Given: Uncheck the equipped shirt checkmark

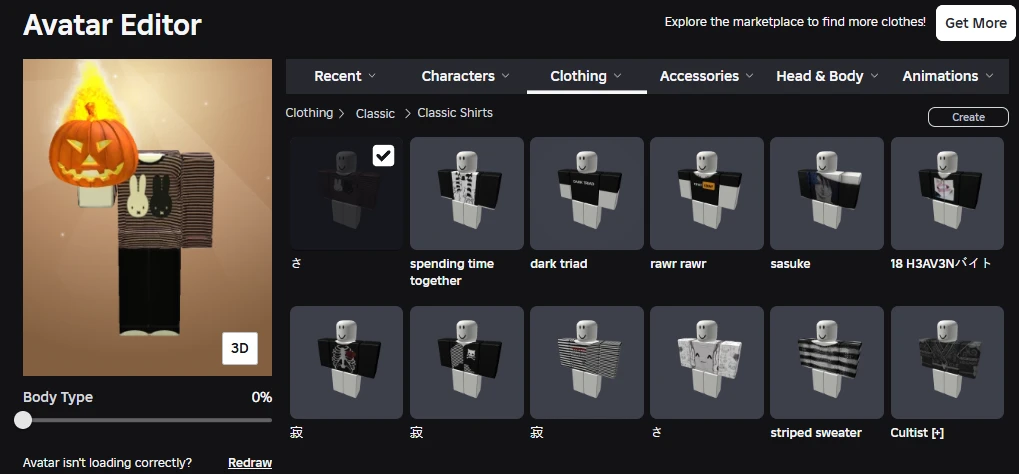Looking at the screenshot, I should click(x=383, y=155).
